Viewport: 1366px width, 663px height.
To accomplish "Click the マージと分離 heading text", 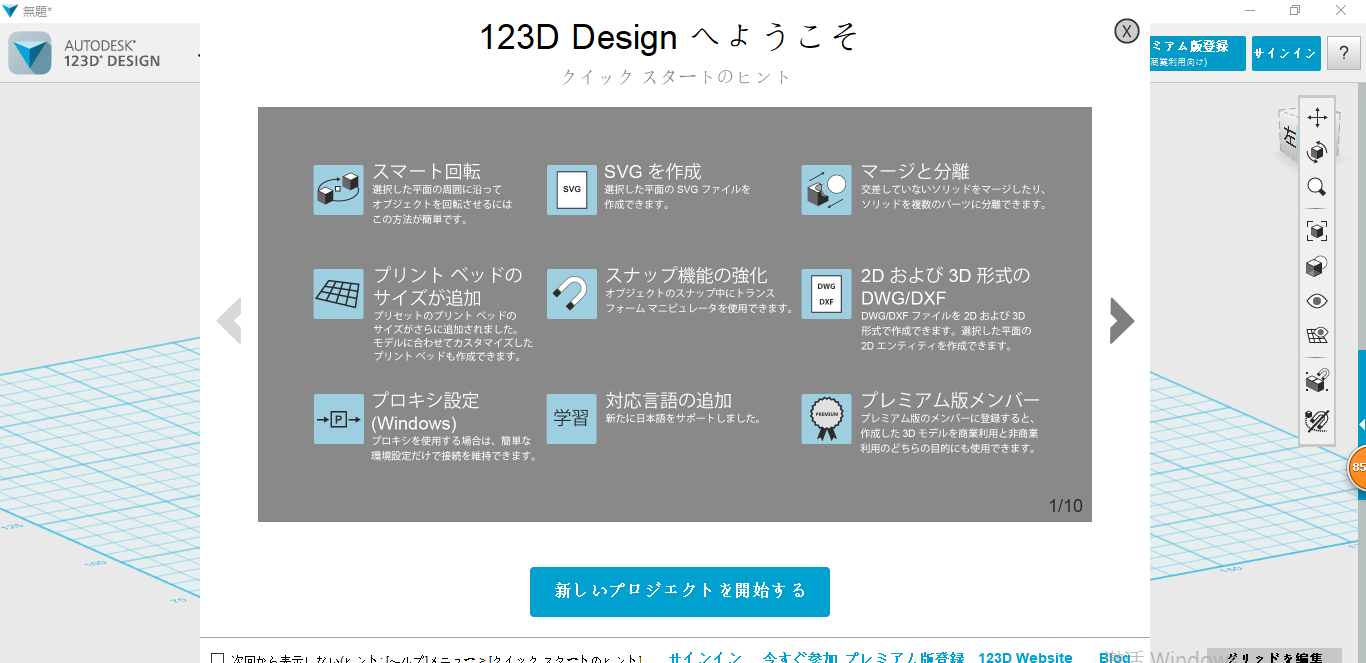I will pos(915,171).
